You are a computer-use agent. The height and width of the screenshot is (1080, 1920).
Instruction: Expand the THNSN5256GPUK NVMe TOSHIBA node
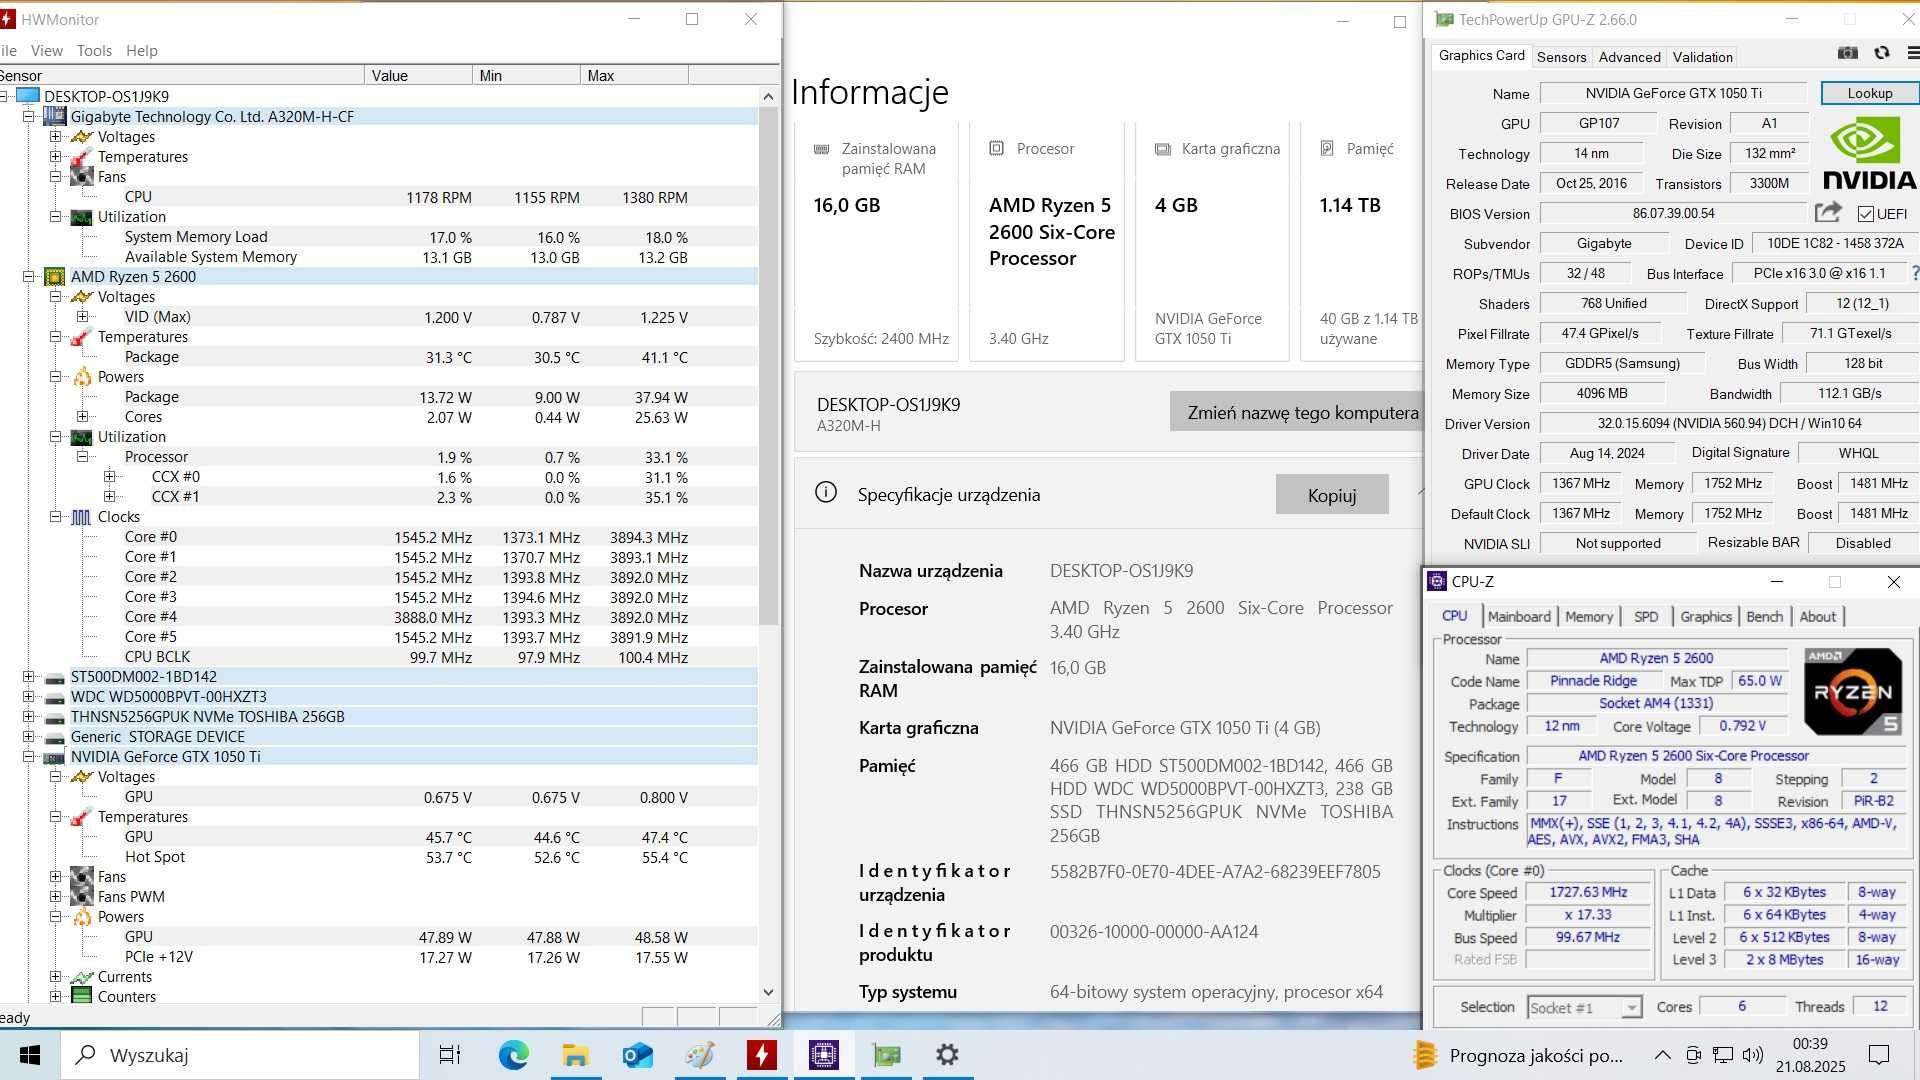pyautogui.click(x=29, y=717)
